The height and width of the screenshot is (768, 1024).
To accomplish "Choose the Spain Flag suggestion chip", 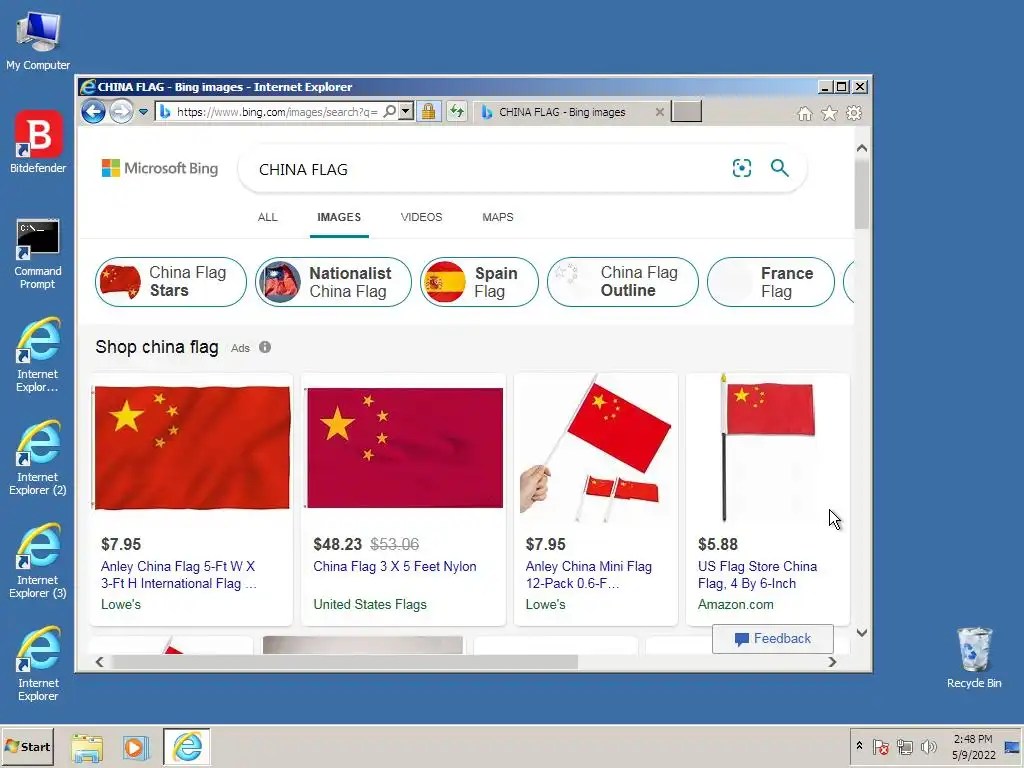I will point(479,282).
